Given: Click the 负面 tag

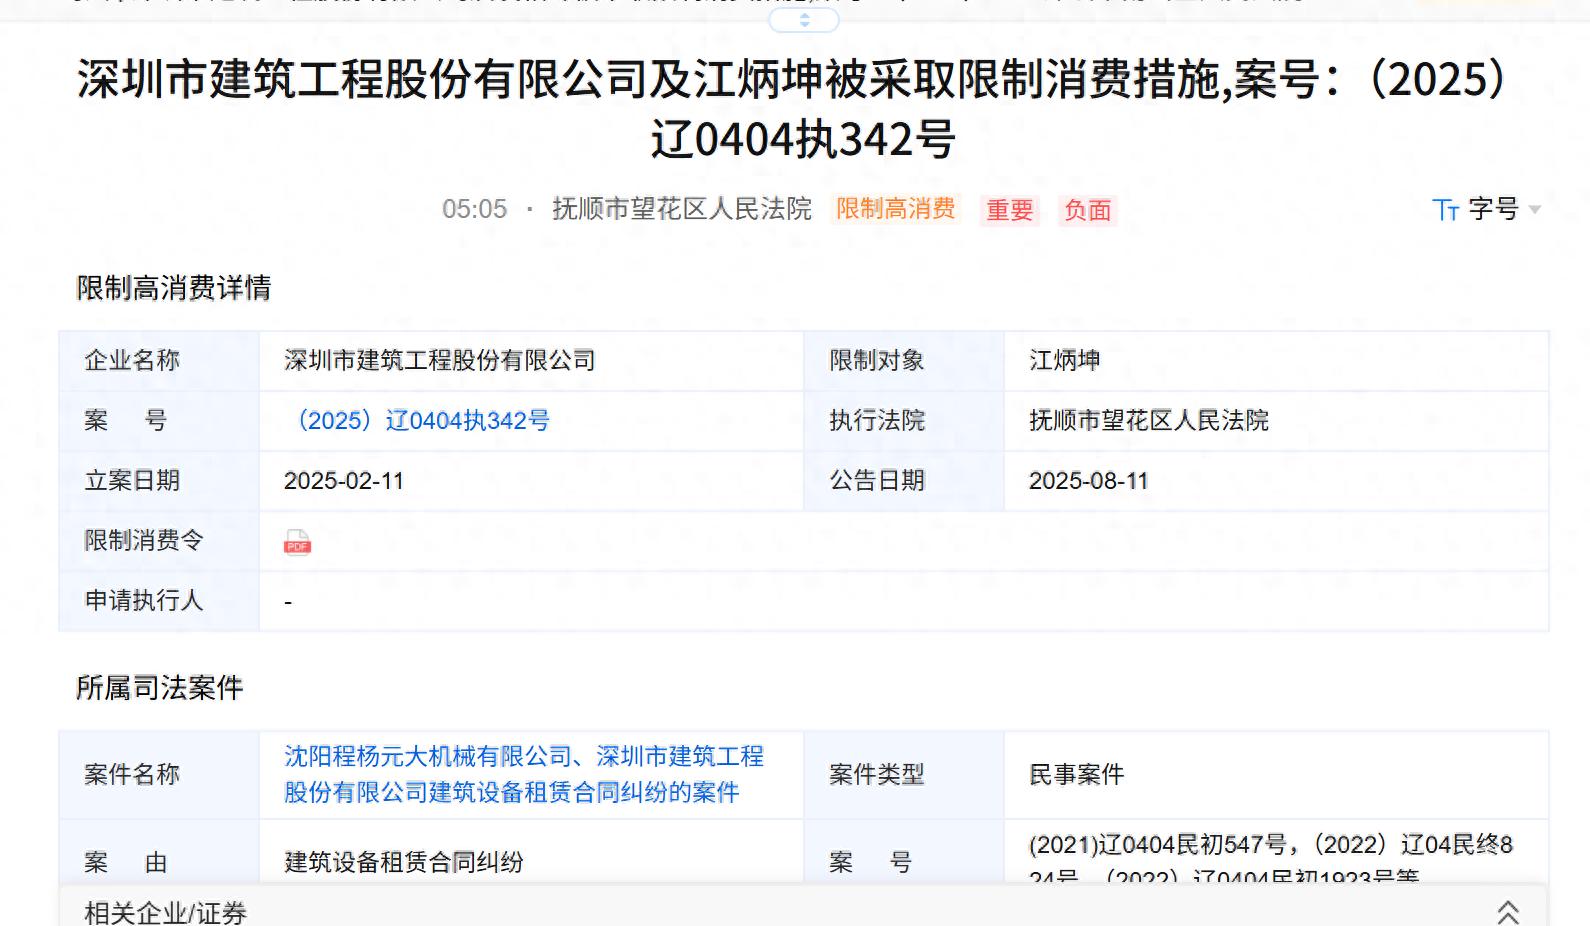Looking at the screenshot, I should click(x=1087, y=210).
